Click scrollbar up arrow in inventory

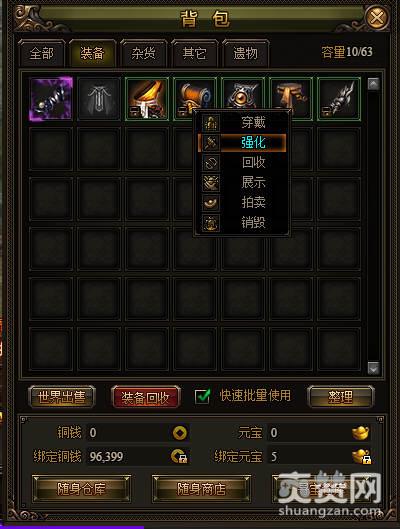(373, 84)
